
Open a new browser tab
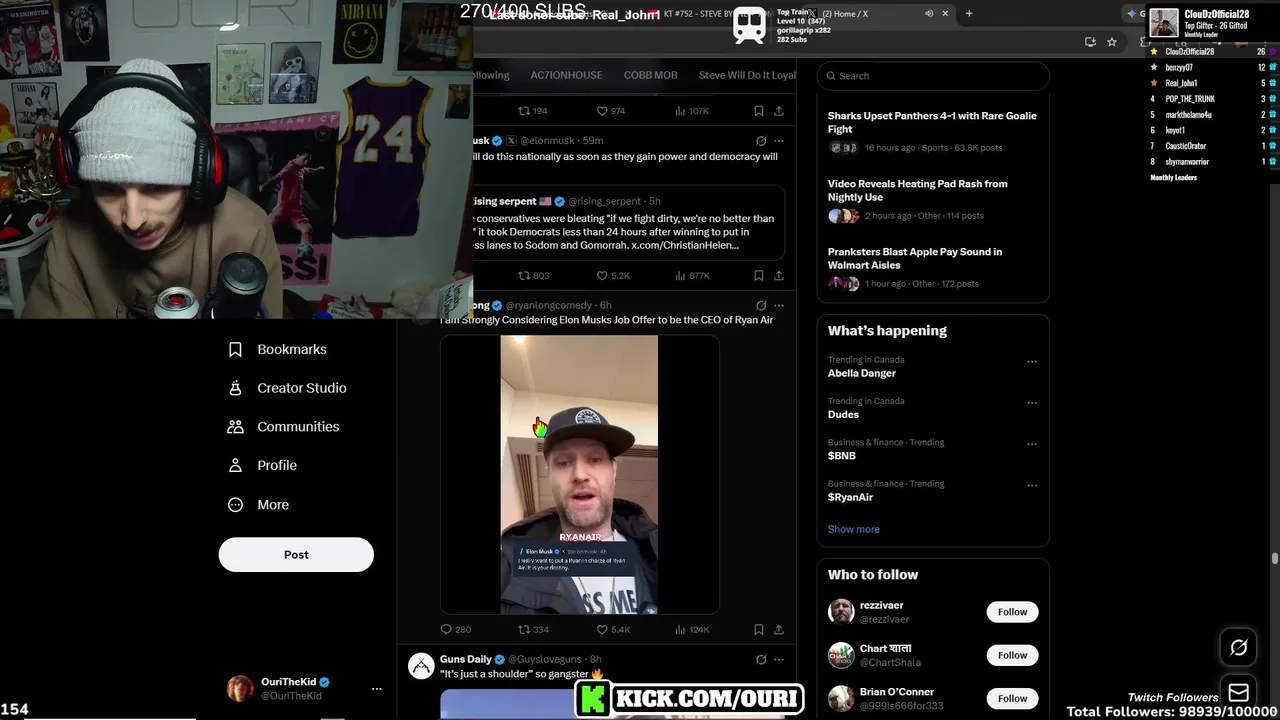click(x=968, y=14)
